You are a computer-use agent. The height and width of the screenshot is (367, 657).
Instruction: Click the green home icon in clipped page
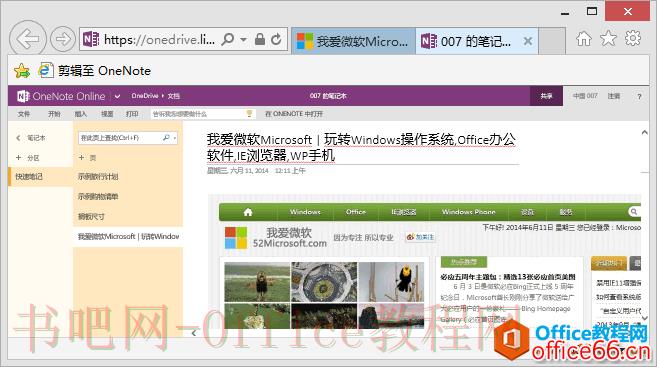click(248, 212)
